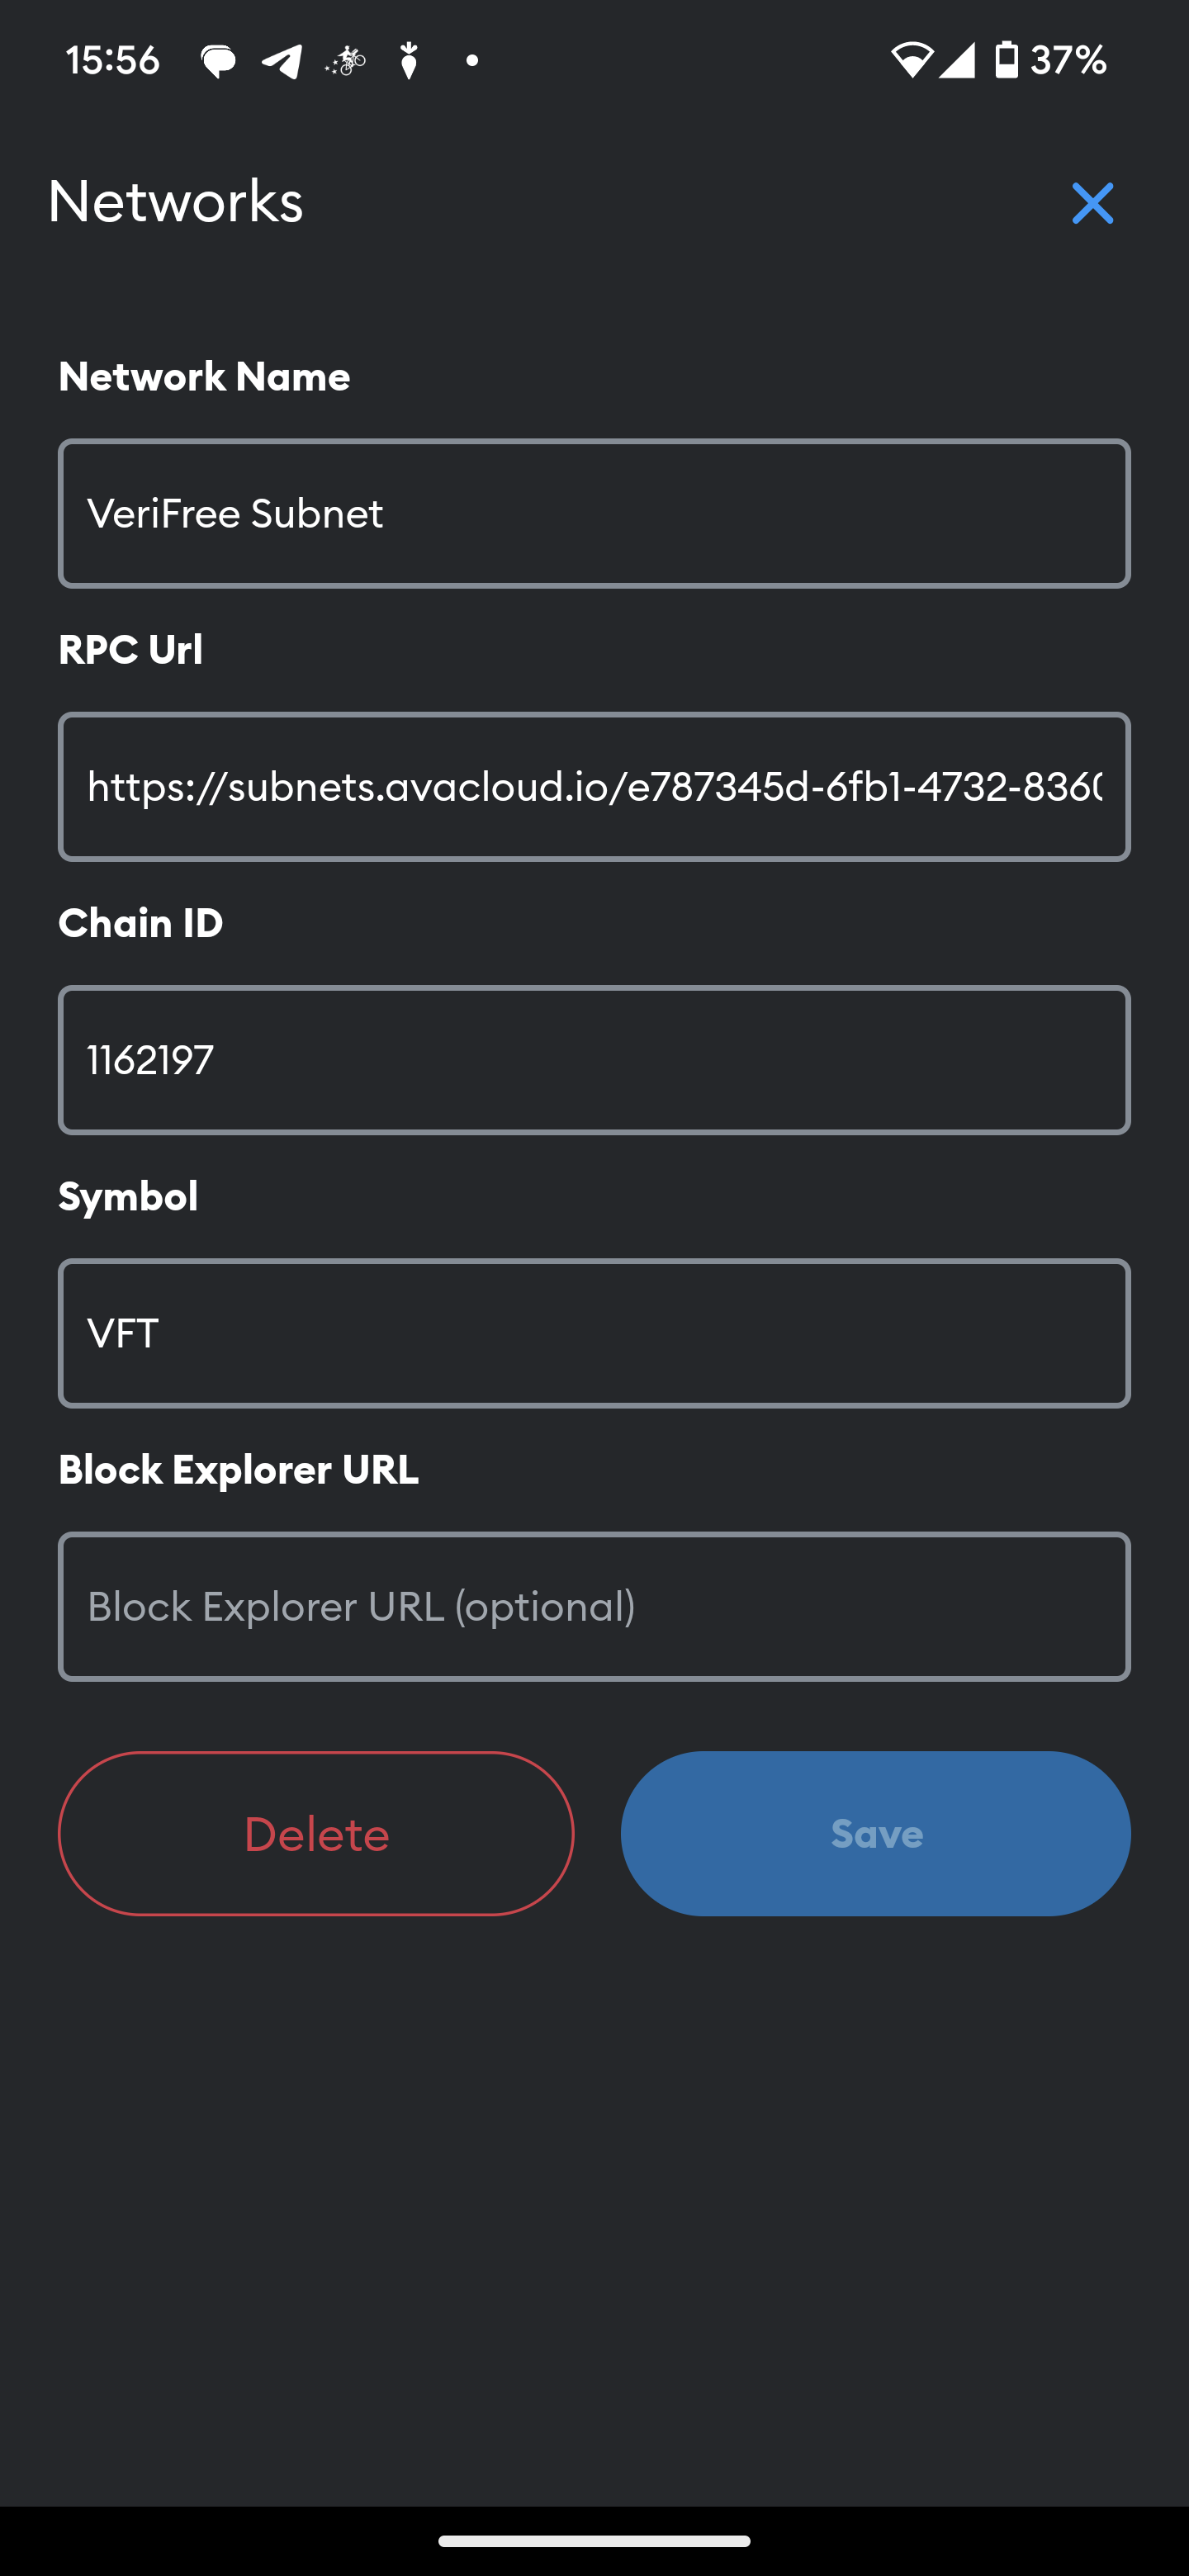The height and width of the screenshot is (2576, 1189).
Task: Tap the cyclist notification icon in status bar
Action: coord(345,62)
